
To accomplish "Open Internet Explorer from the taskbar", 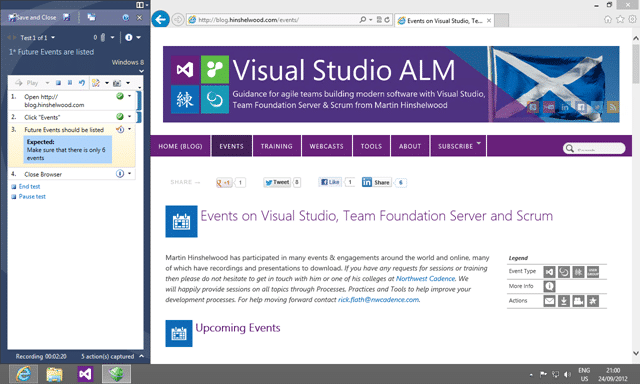I will pos(23,374).
